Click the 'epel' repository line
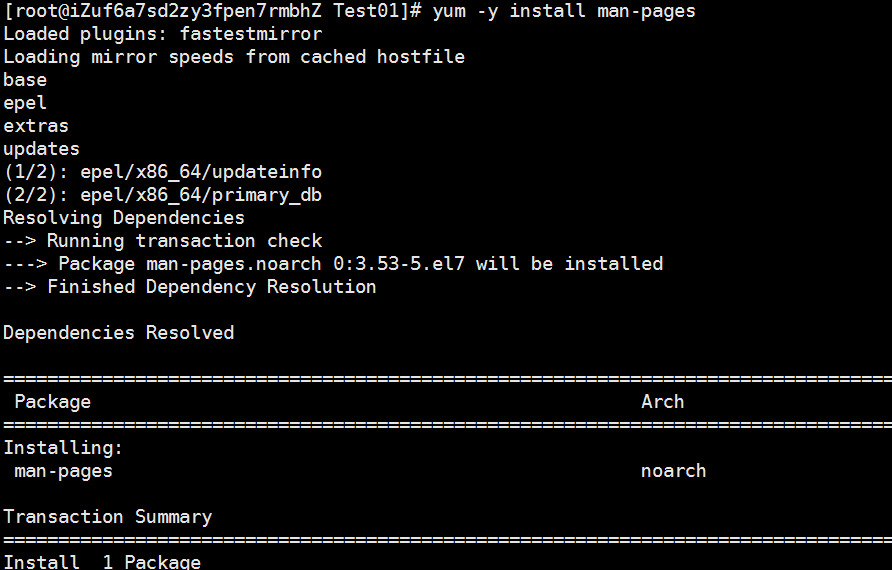 coord(25,104)
